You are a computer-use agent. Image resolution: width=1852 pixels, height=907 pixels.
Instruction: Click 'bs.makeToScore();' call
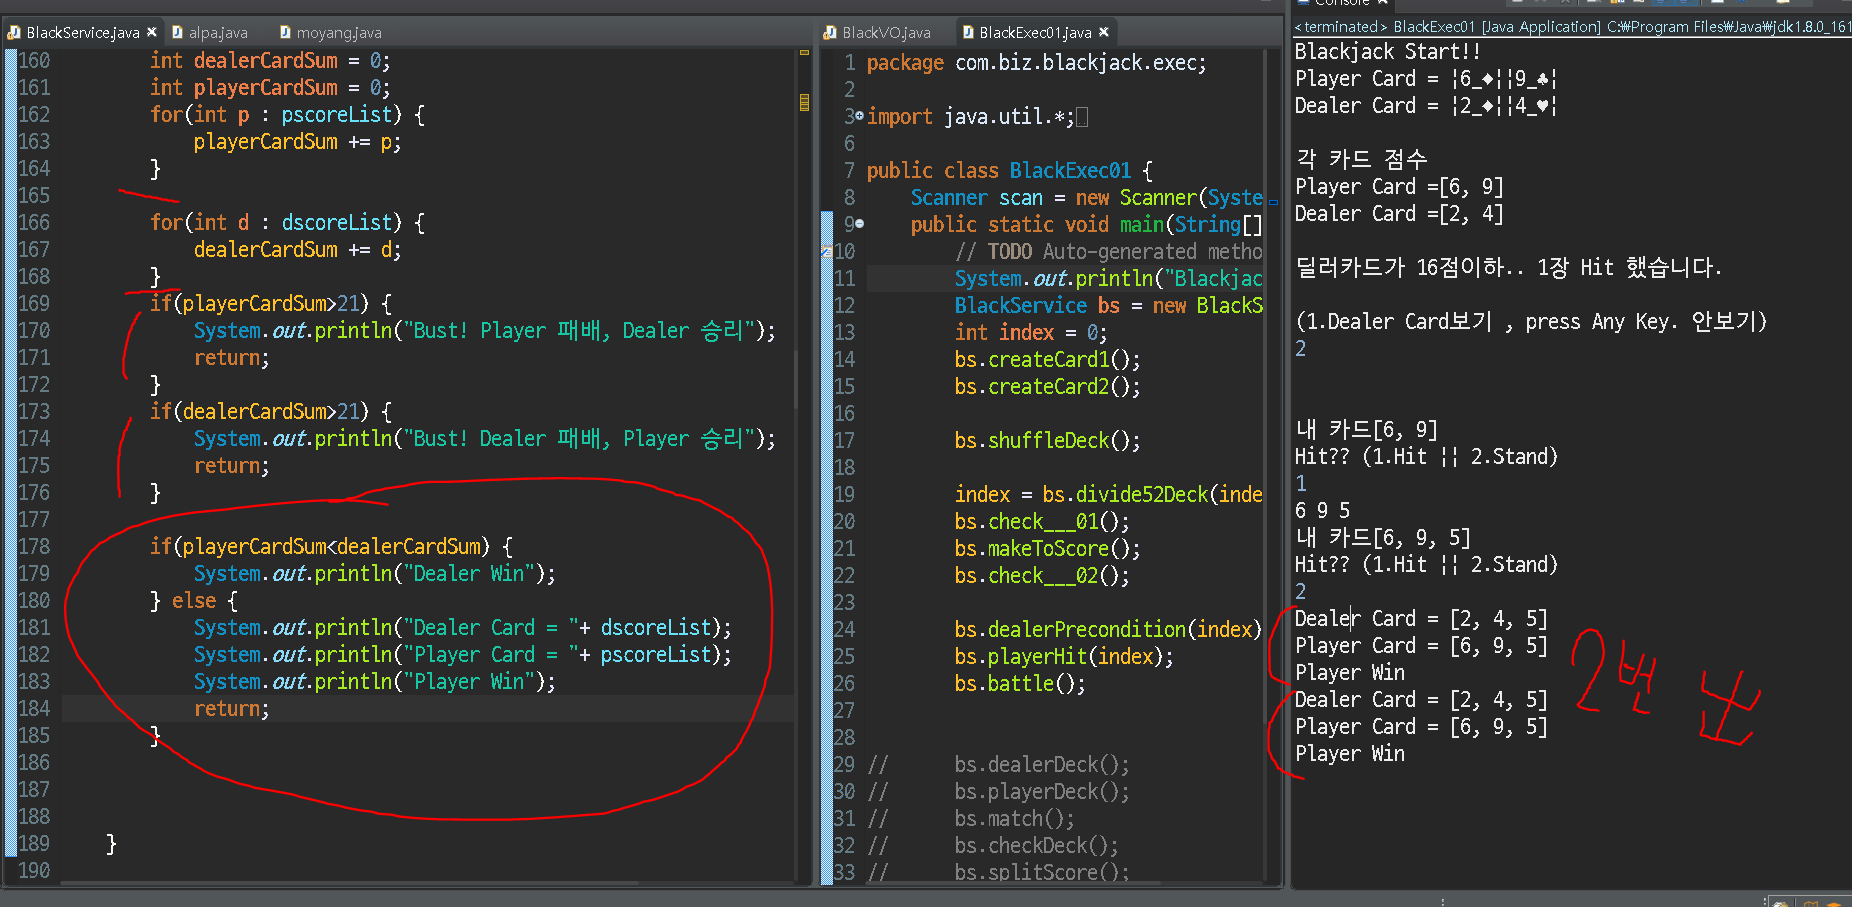coord(1047,548)
